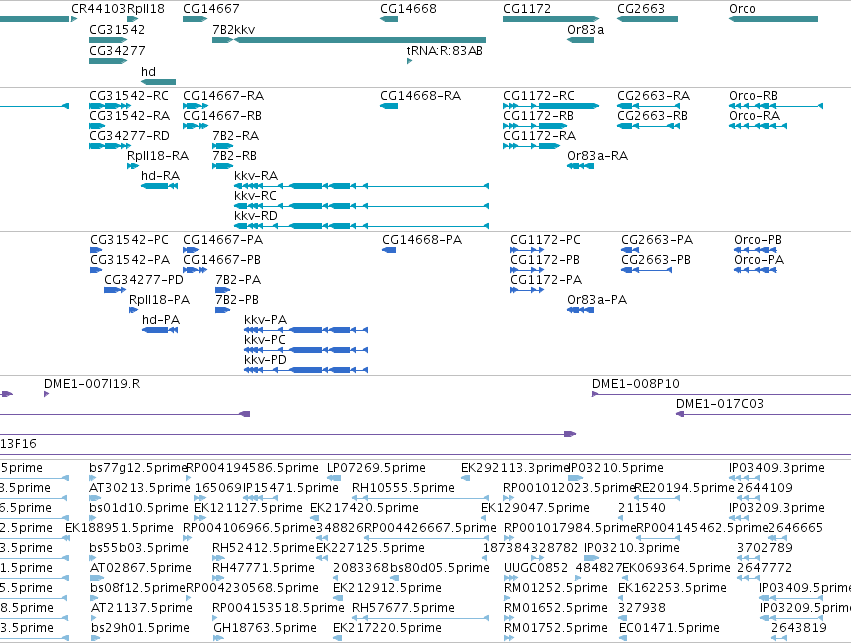The image size is (851, 643).
Task: Select the long kkv gene bar
Action: (360, 40)
